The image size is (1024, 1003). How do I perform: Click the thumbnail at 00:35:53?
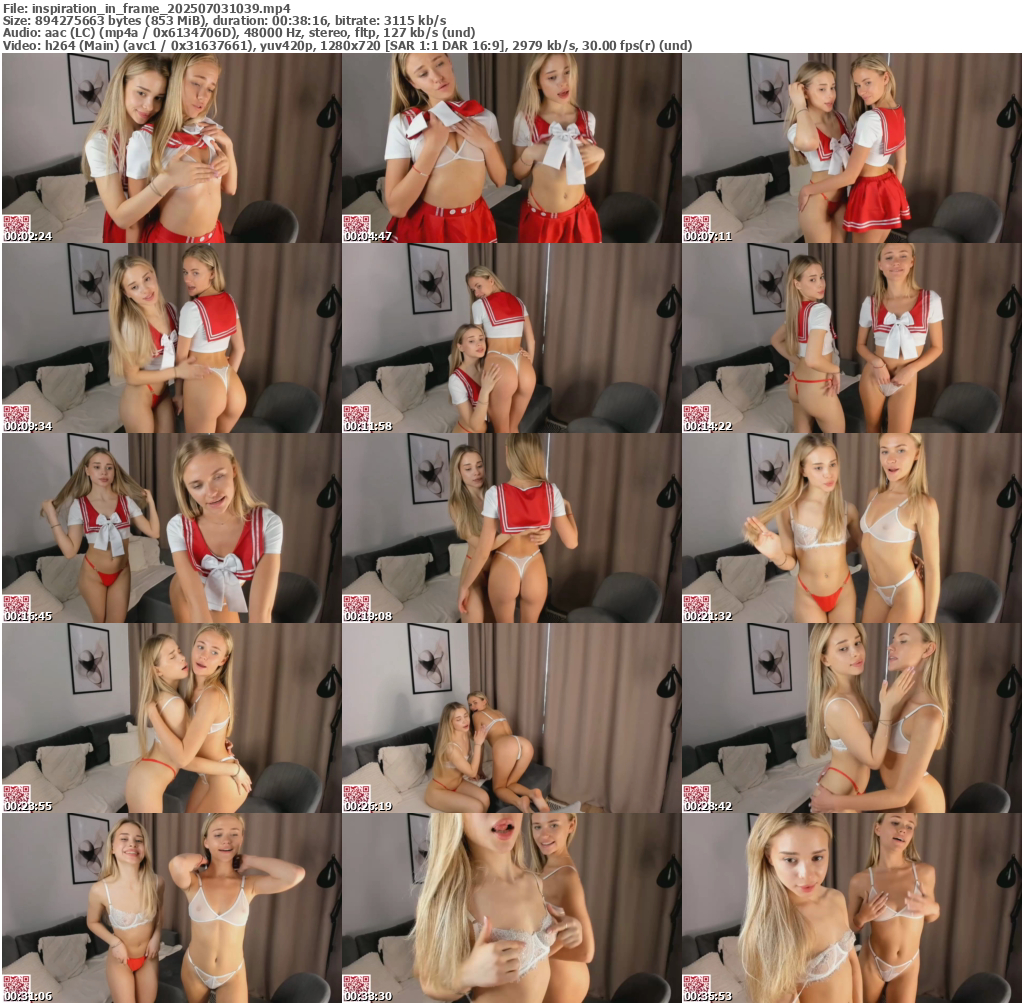(x=852, y=908)
